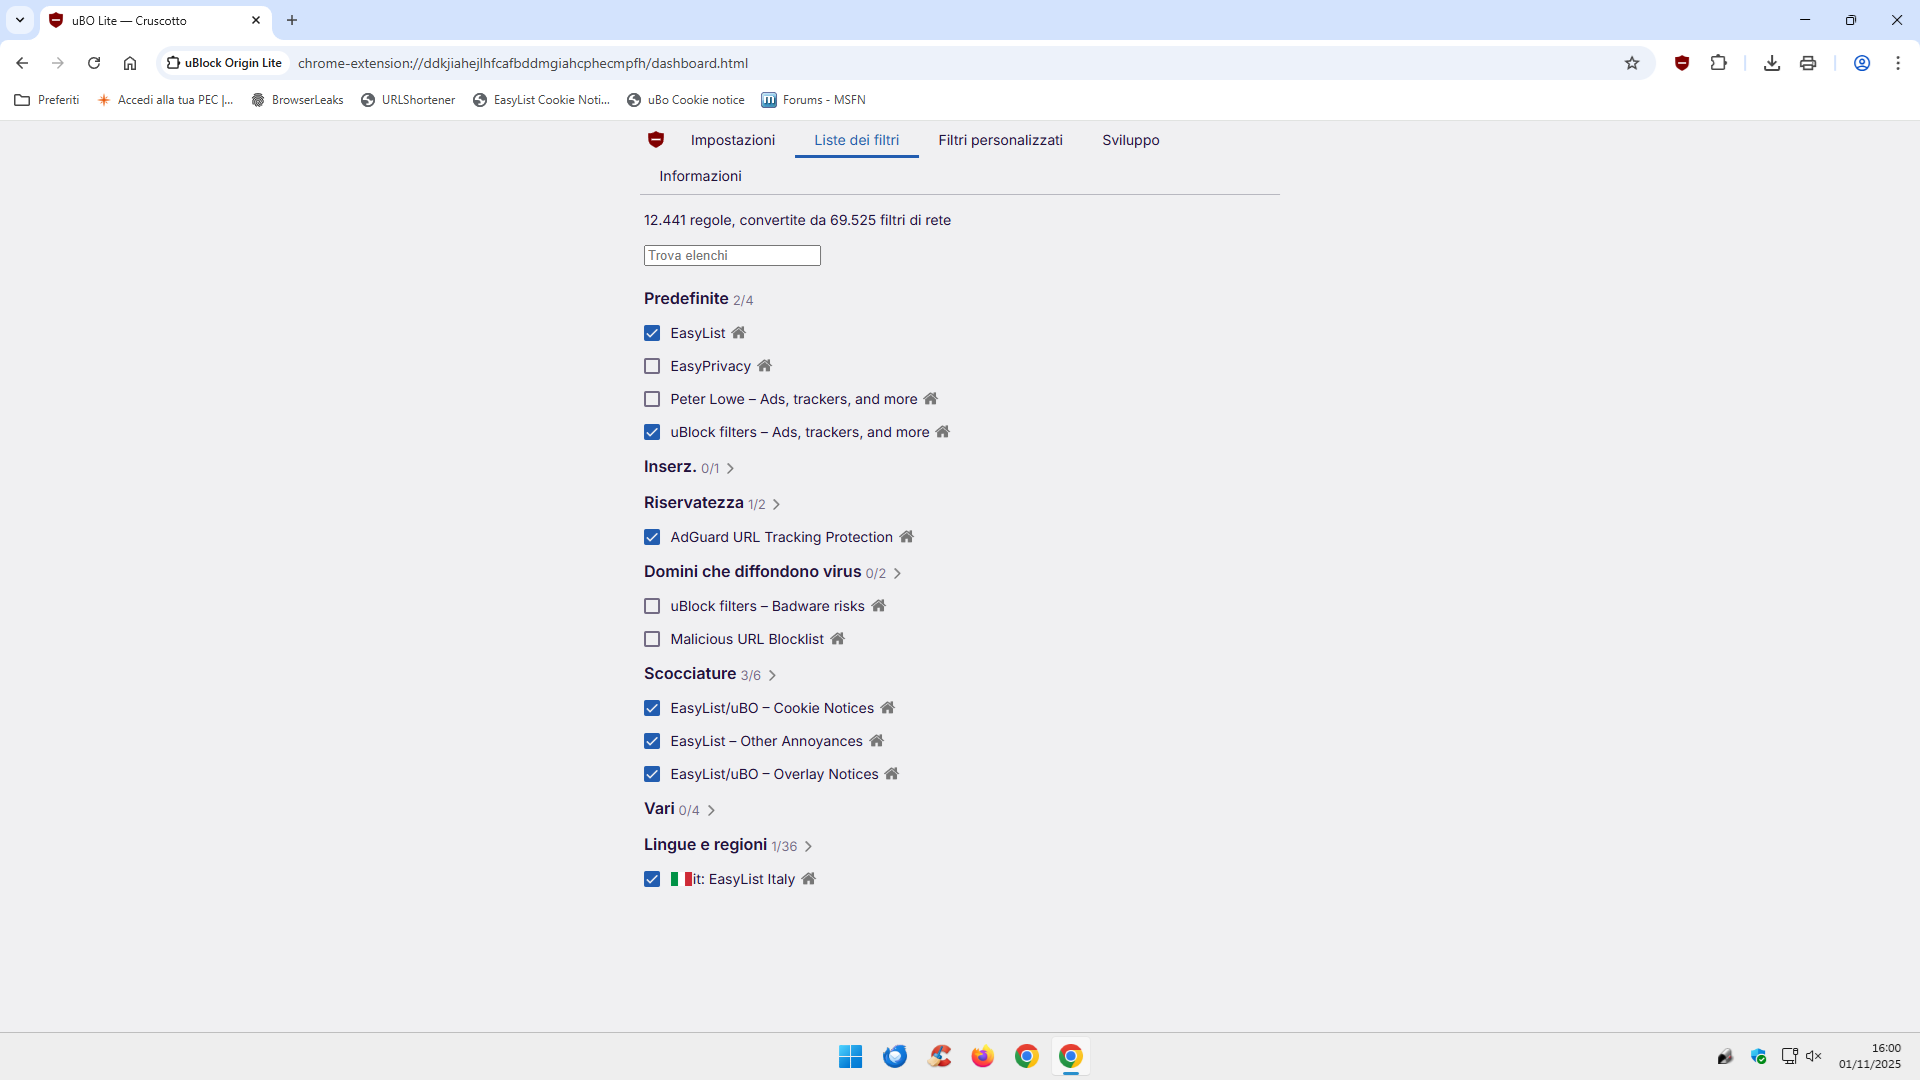
Task: Select Liste dei filtri tab
Action: point(857,140)
